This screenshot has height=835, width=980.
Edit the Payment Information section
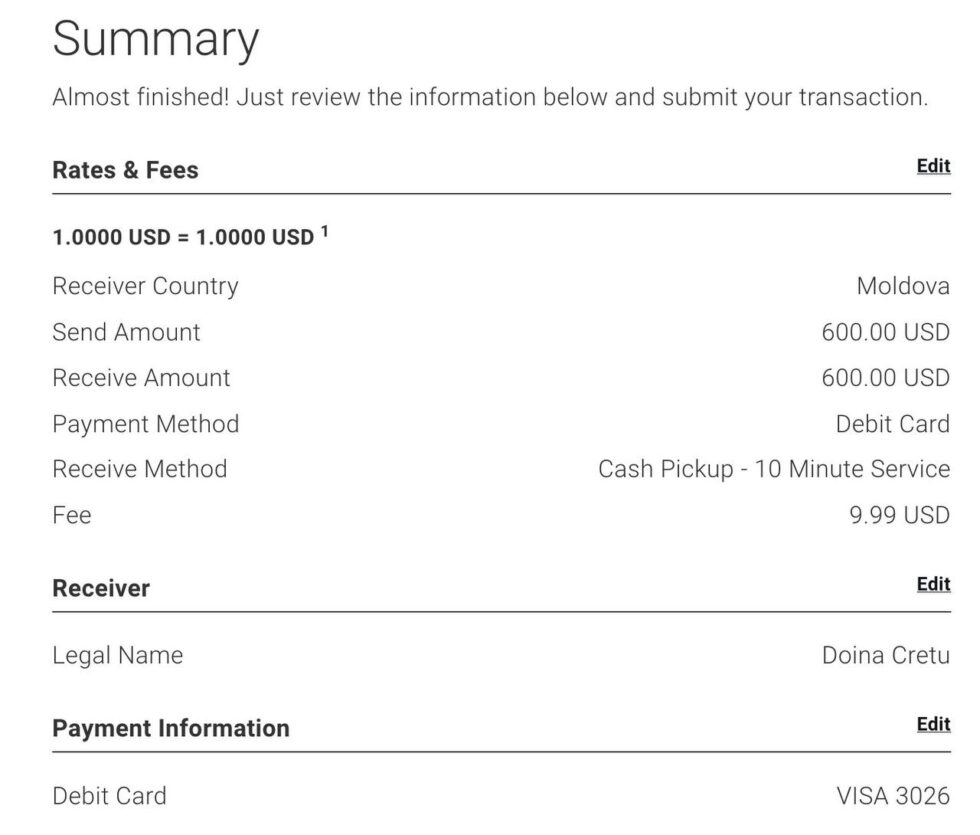coord(933,725)
